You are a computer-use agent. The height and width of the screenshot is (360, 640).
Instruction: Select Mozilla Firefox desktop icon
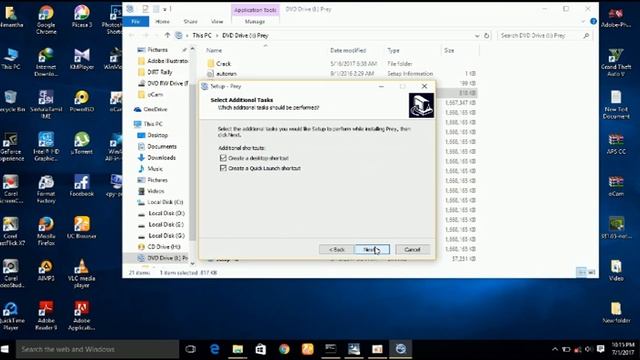(46, 231)
